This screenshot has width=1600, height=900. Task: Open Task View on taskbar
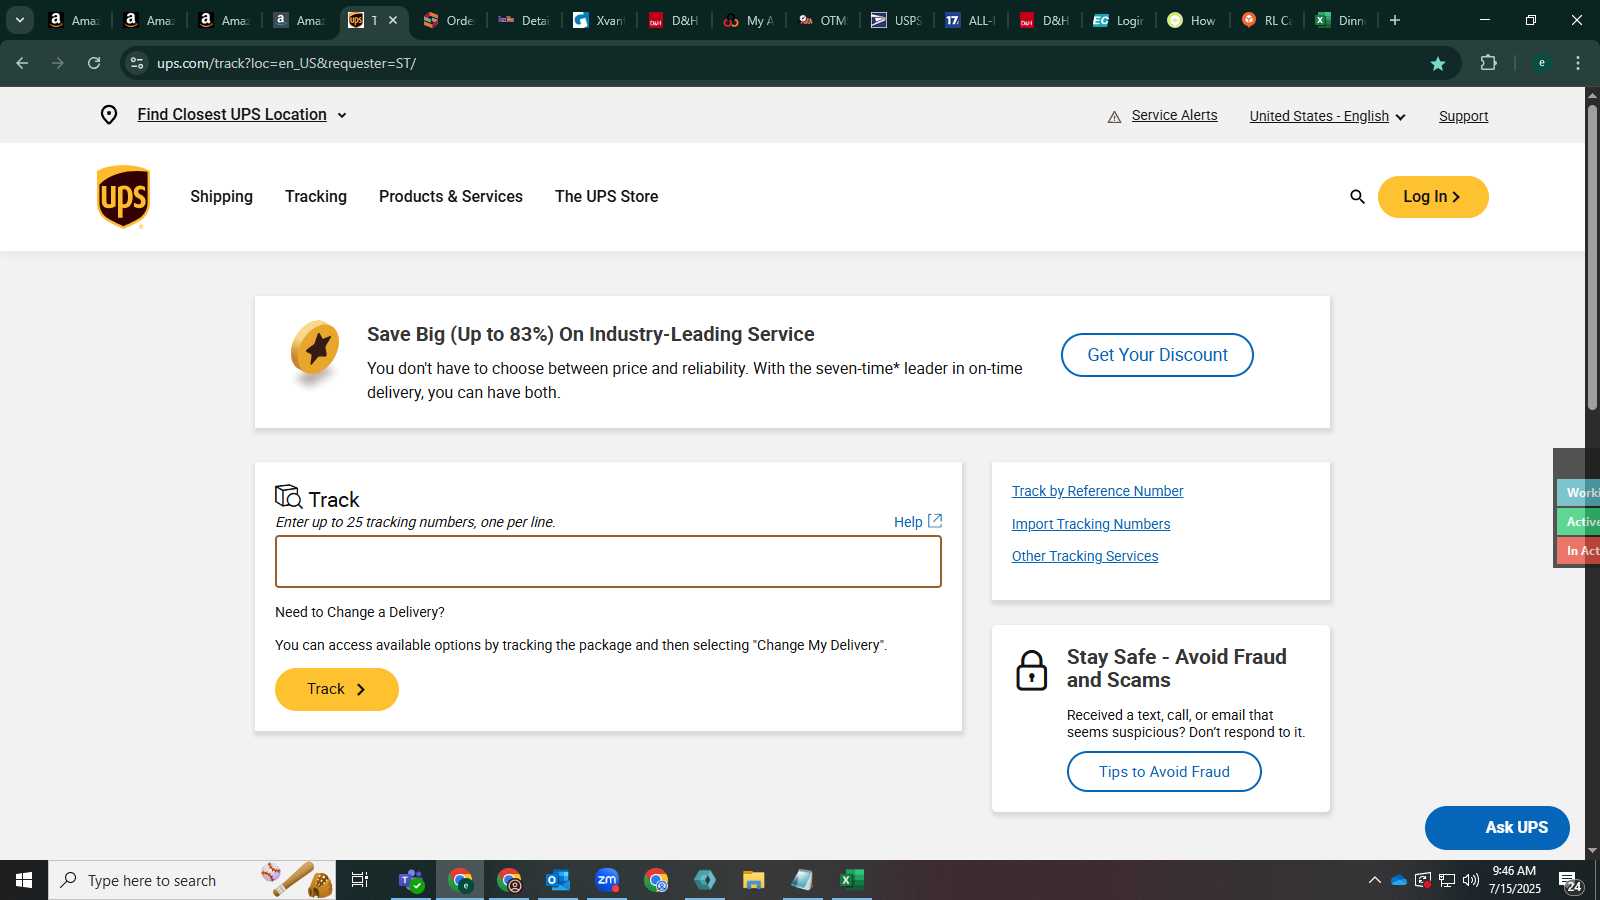click(x=360, y=880)
